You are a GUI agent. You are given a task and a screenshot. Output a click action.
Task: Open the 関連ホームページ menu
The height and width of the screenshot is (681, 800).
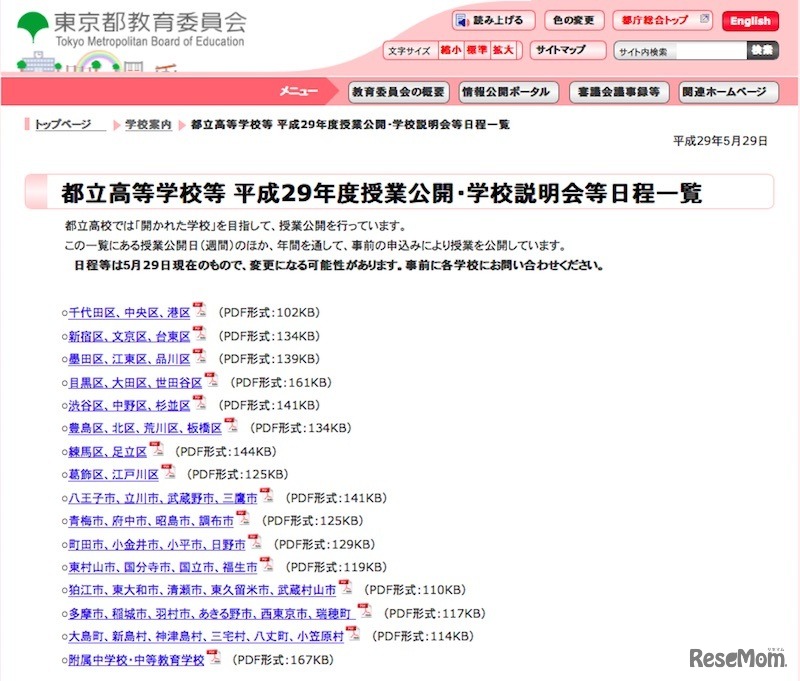728,92
